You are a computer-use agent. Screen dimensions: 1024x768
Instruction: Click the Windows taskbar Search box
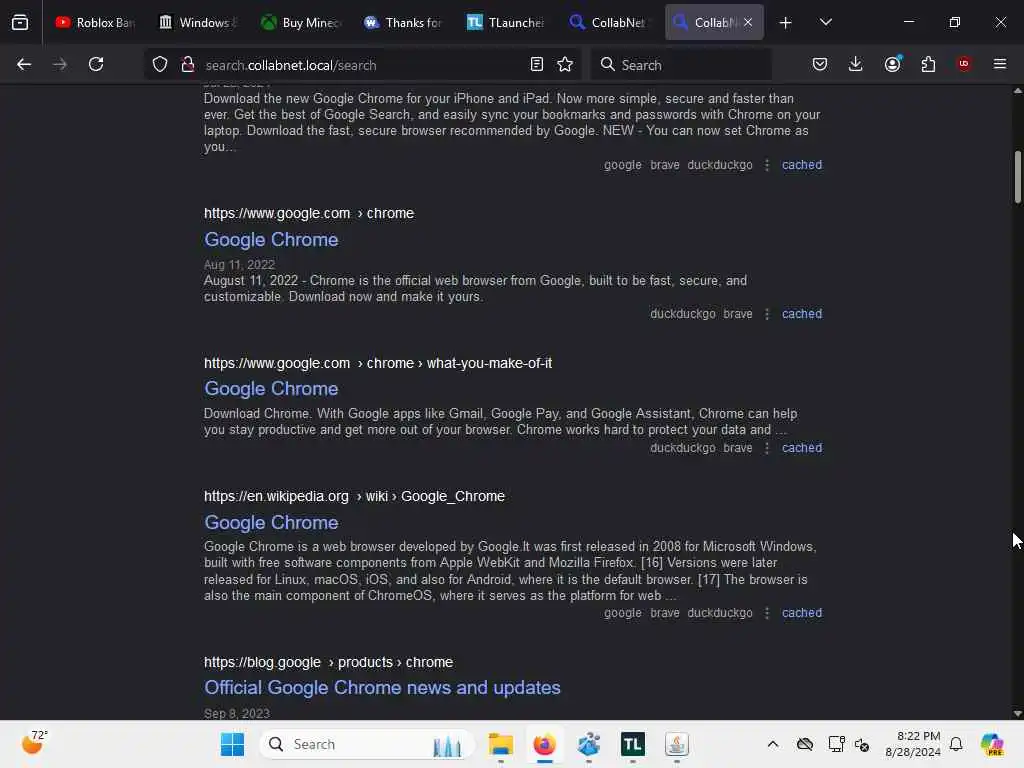point(366,744)
